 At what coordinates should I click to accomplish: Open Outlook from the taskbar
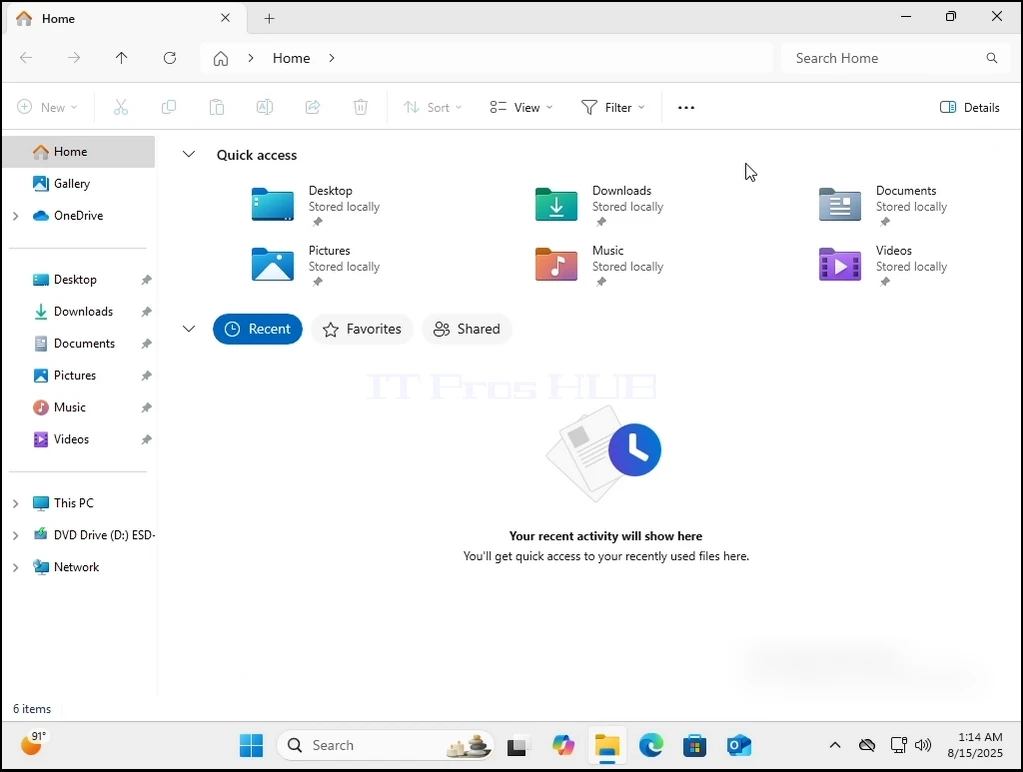(739, 745)
